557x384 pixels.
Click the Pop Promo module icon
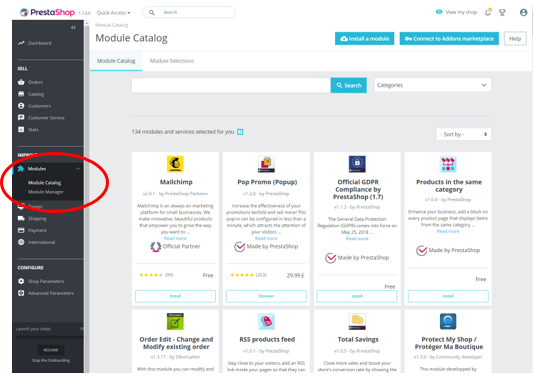[x=266, y=164]
